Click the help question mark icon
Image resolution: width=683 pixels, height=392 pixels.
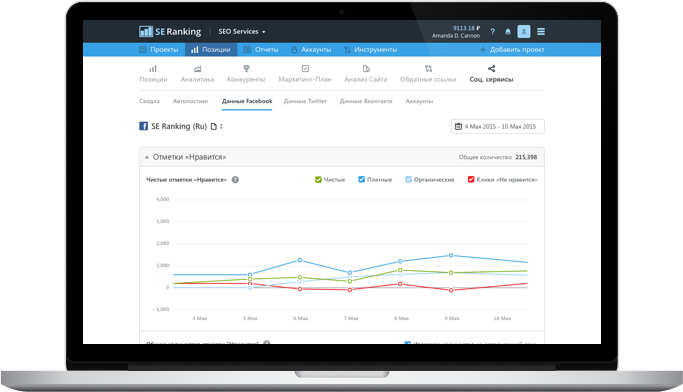(x=492, y=32)
